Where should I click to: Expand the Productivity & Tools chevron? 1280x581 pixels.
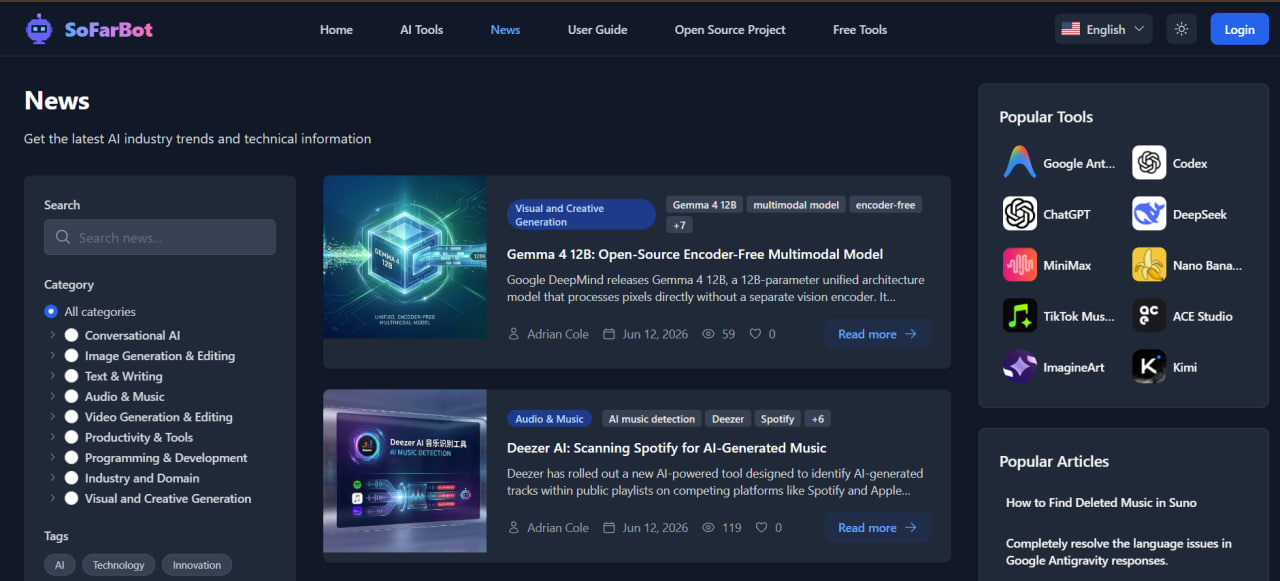(52, 437)
